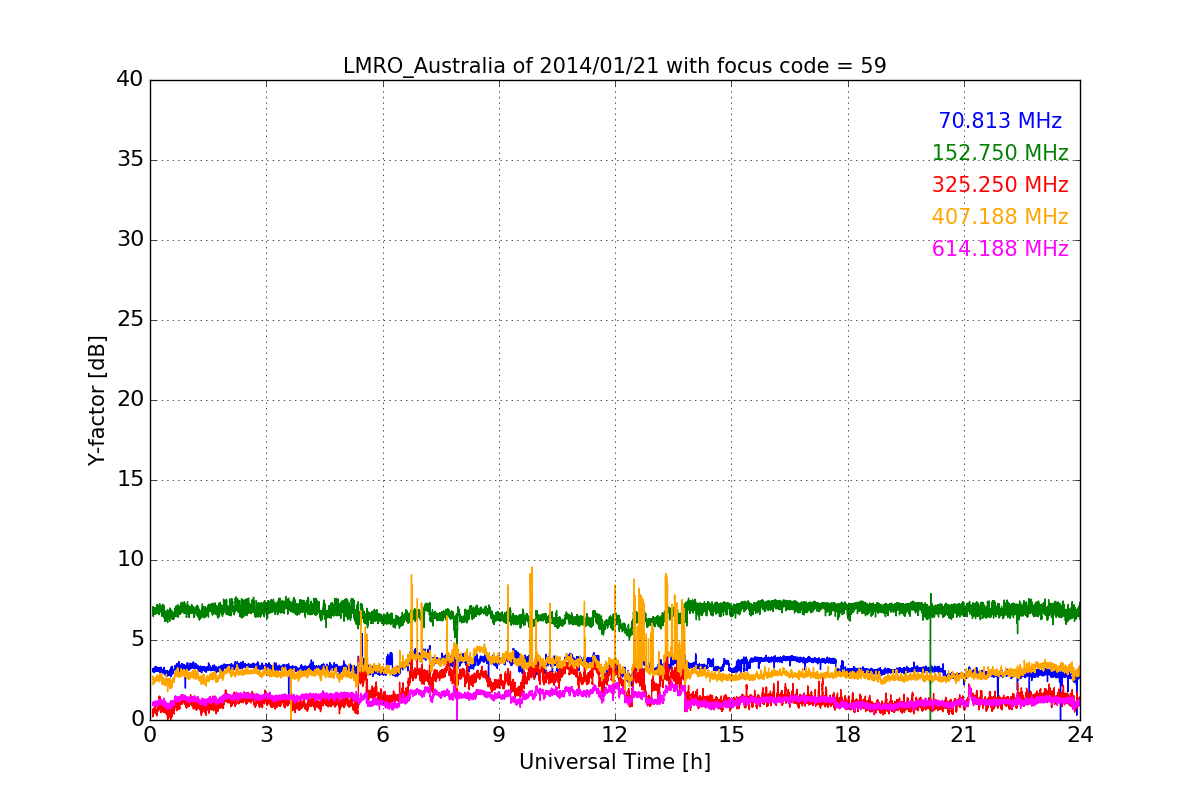This screenshot has width=1200, height=800.
Task: Click the Y-factor [dB] axis label
Action: (x=97, y=400)
